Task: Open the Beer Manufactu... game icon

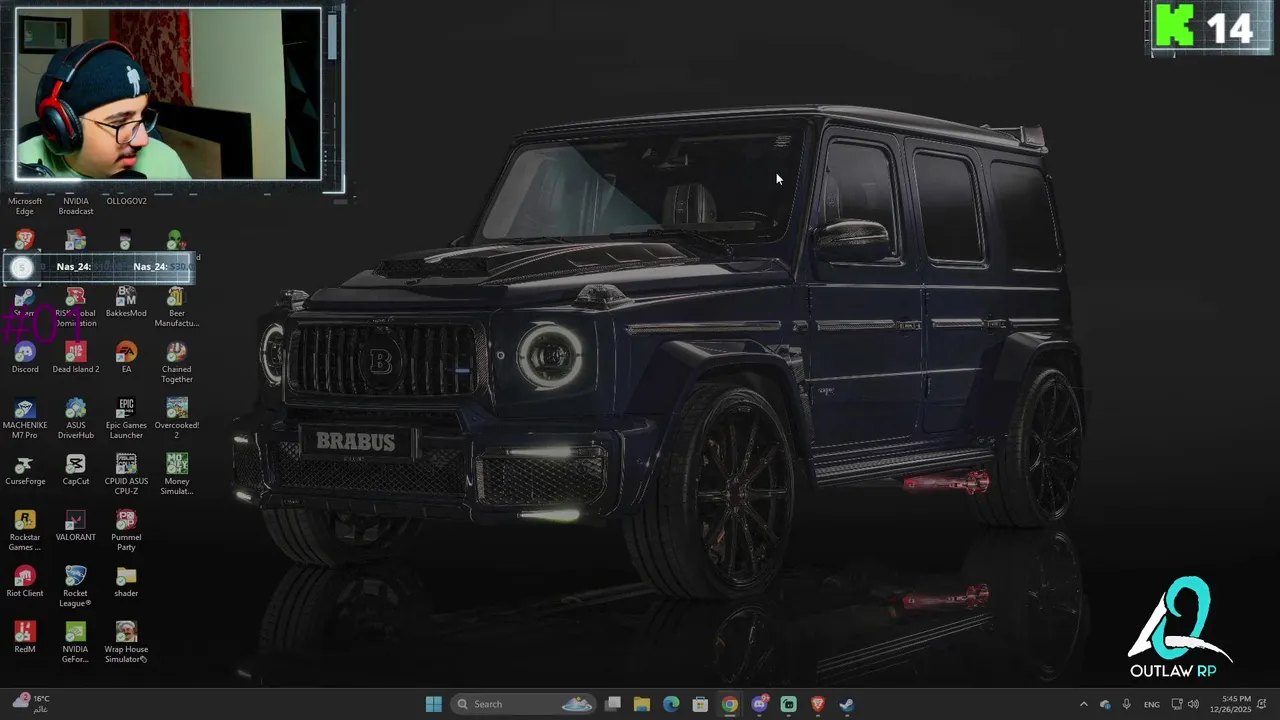Action: tap(177, 307)
